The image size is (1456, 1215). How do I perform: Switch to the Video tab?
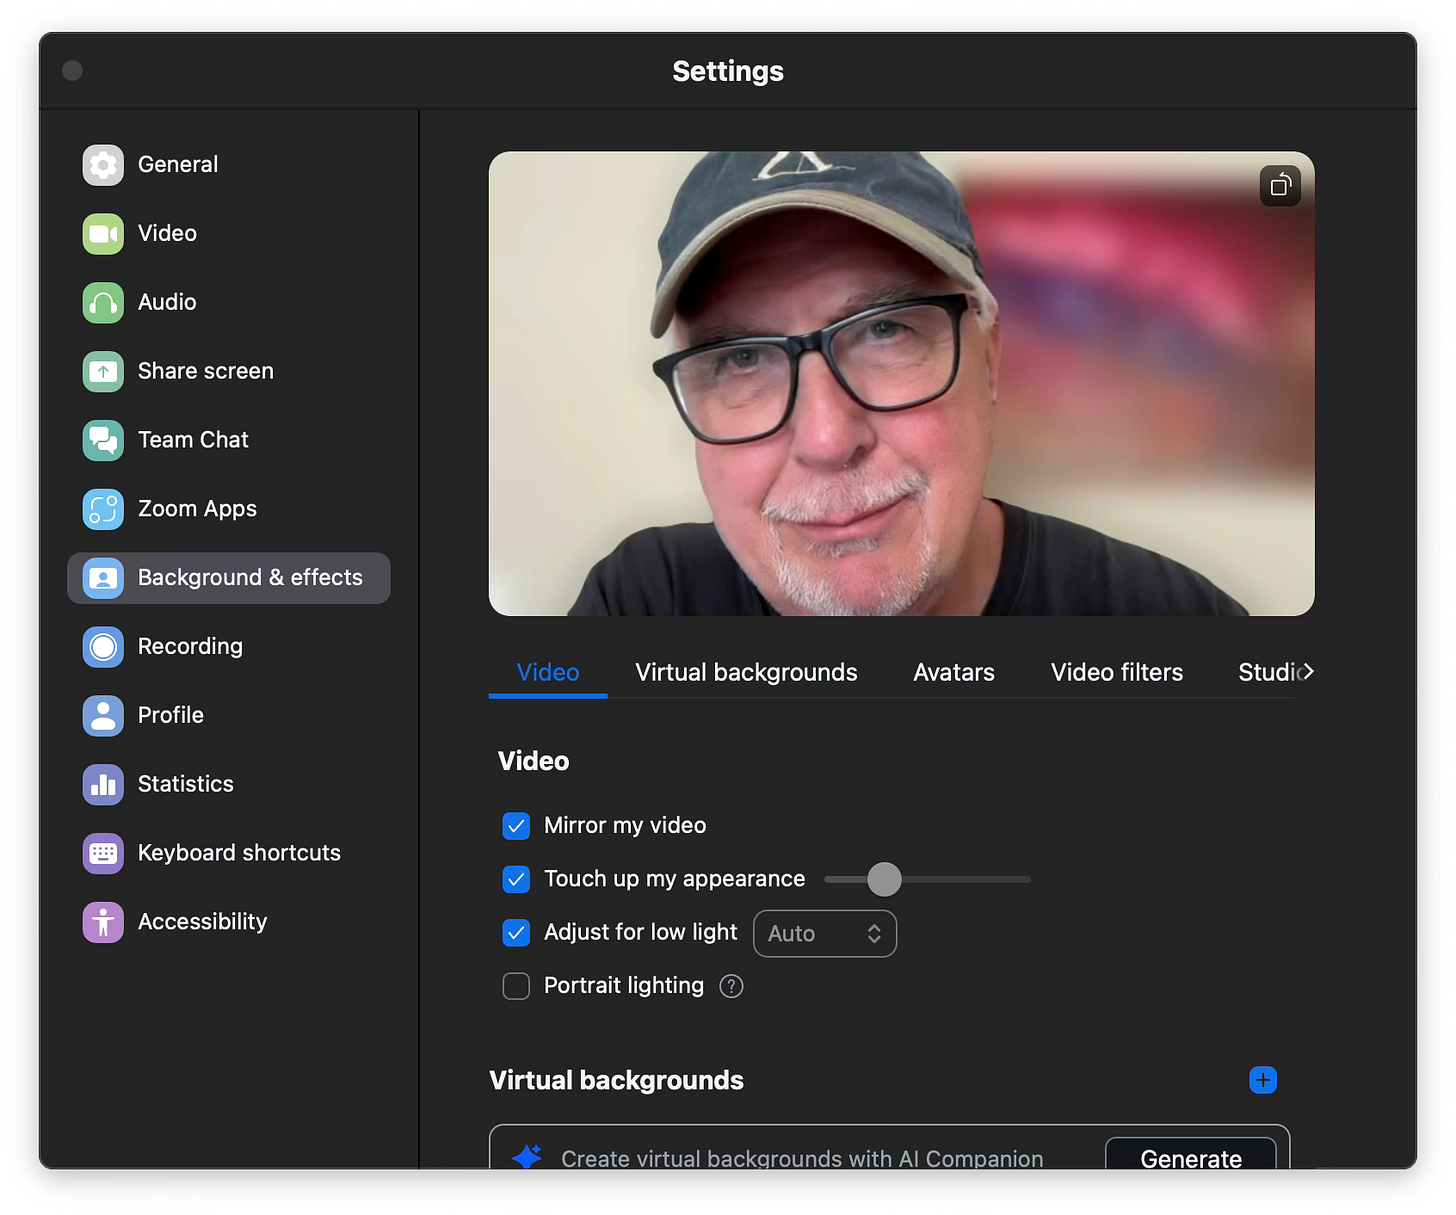(x=548, y=672)
